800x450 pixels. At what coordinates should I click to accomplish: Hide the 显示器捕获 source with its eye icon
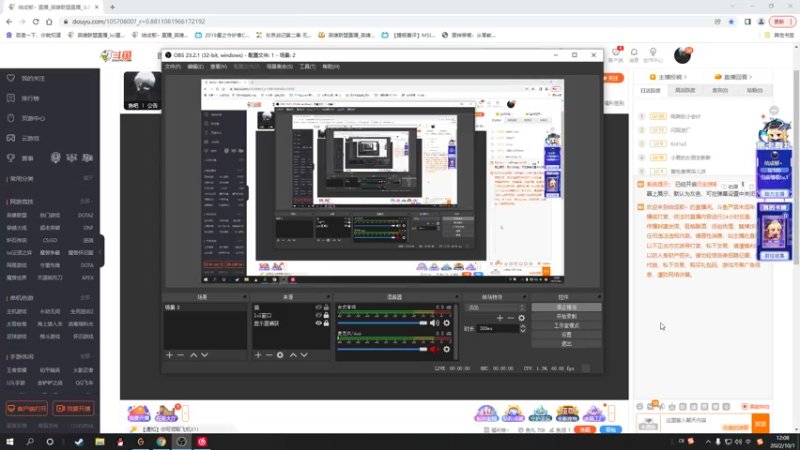pyautogui.click(x=318, y=323)
